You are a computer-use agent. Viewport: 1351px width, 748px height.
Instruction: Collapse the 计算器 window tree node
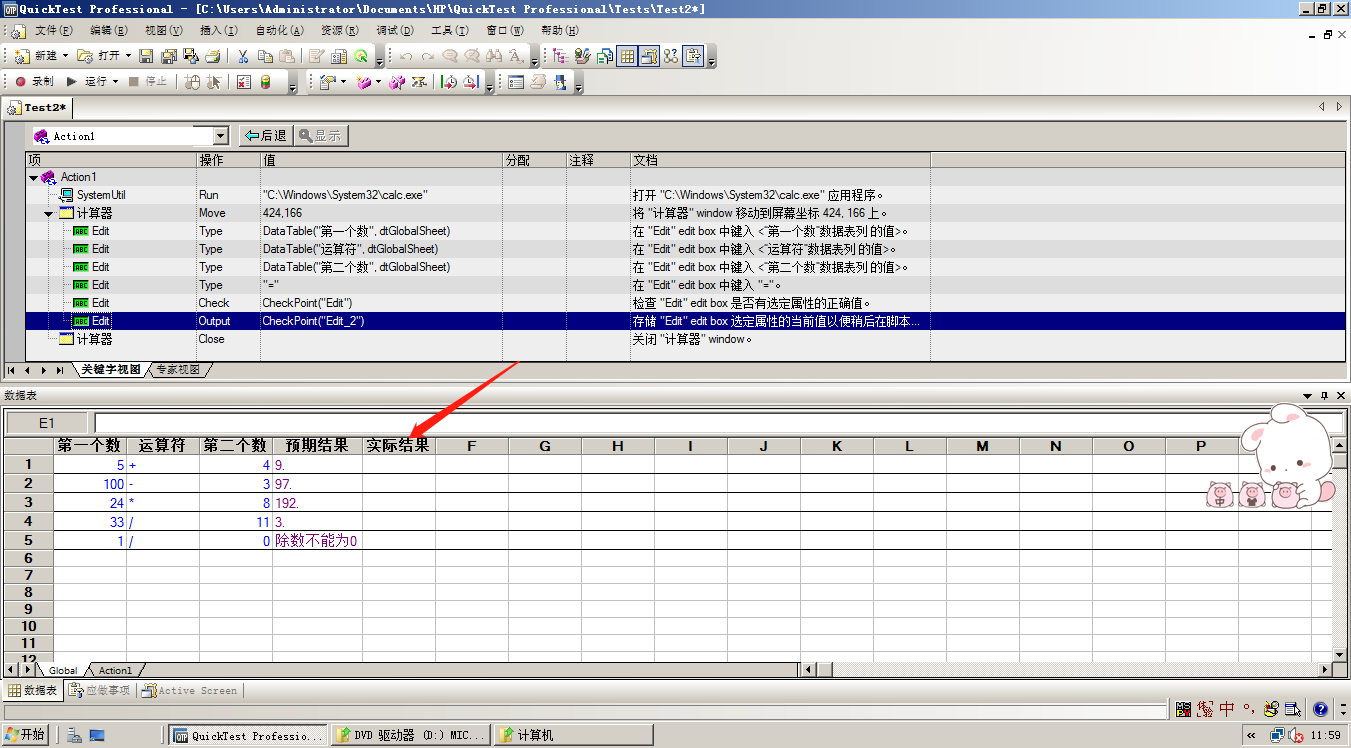click(49, 213)
